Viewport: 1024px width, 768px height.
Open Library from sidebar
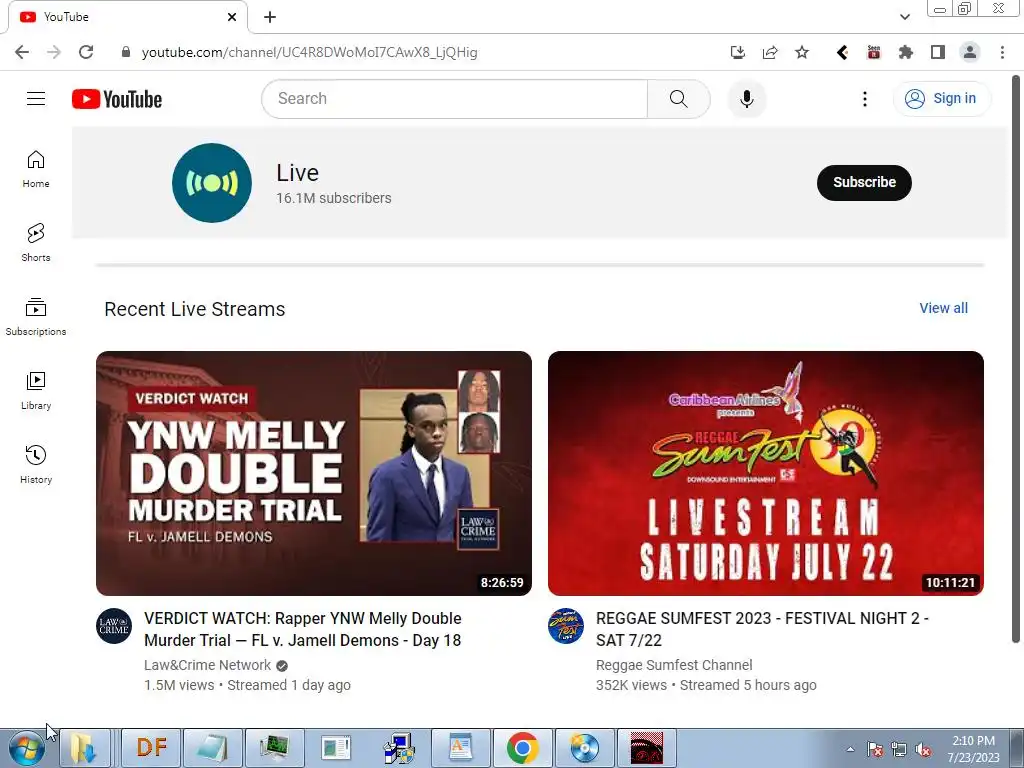(36, 391)
